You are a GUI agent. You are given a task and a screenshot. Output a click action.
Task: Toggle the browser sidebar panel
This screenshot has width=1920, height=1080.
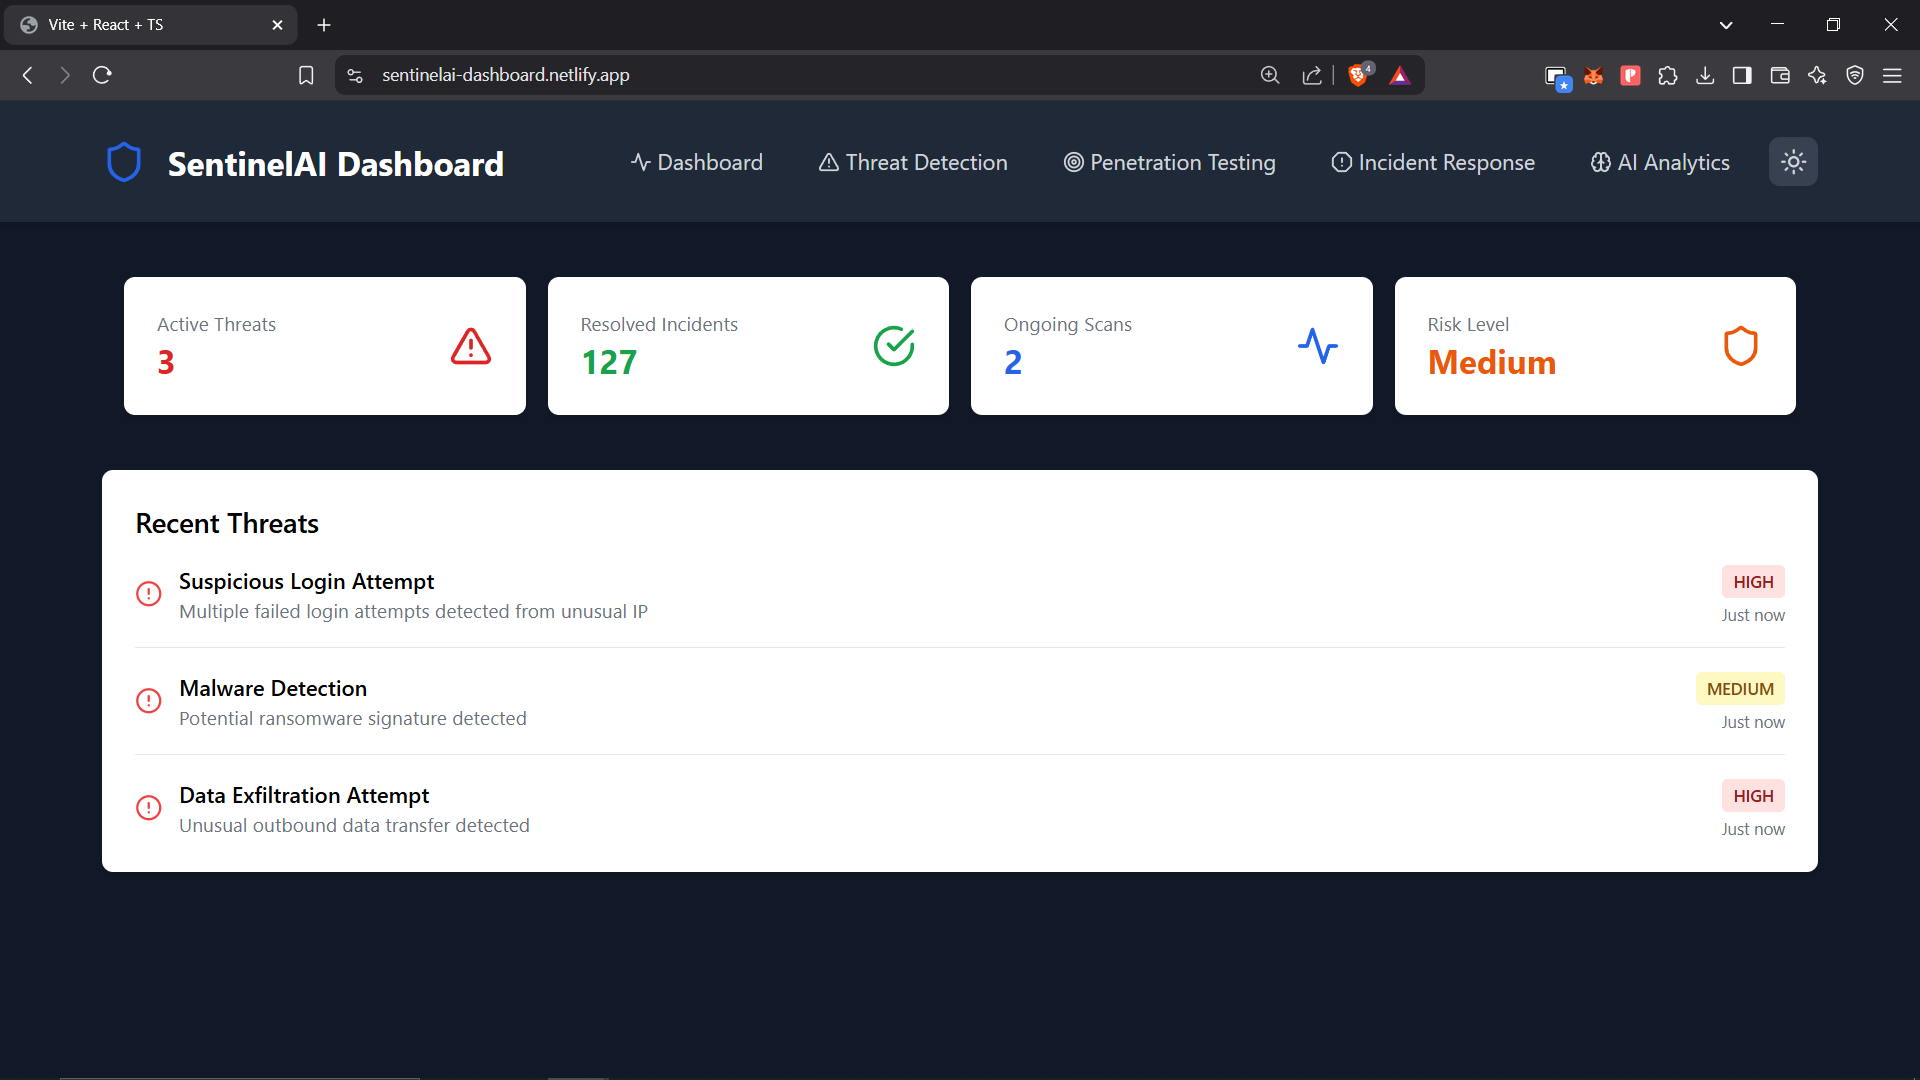pyautogui.click(x=1742, y=75)
